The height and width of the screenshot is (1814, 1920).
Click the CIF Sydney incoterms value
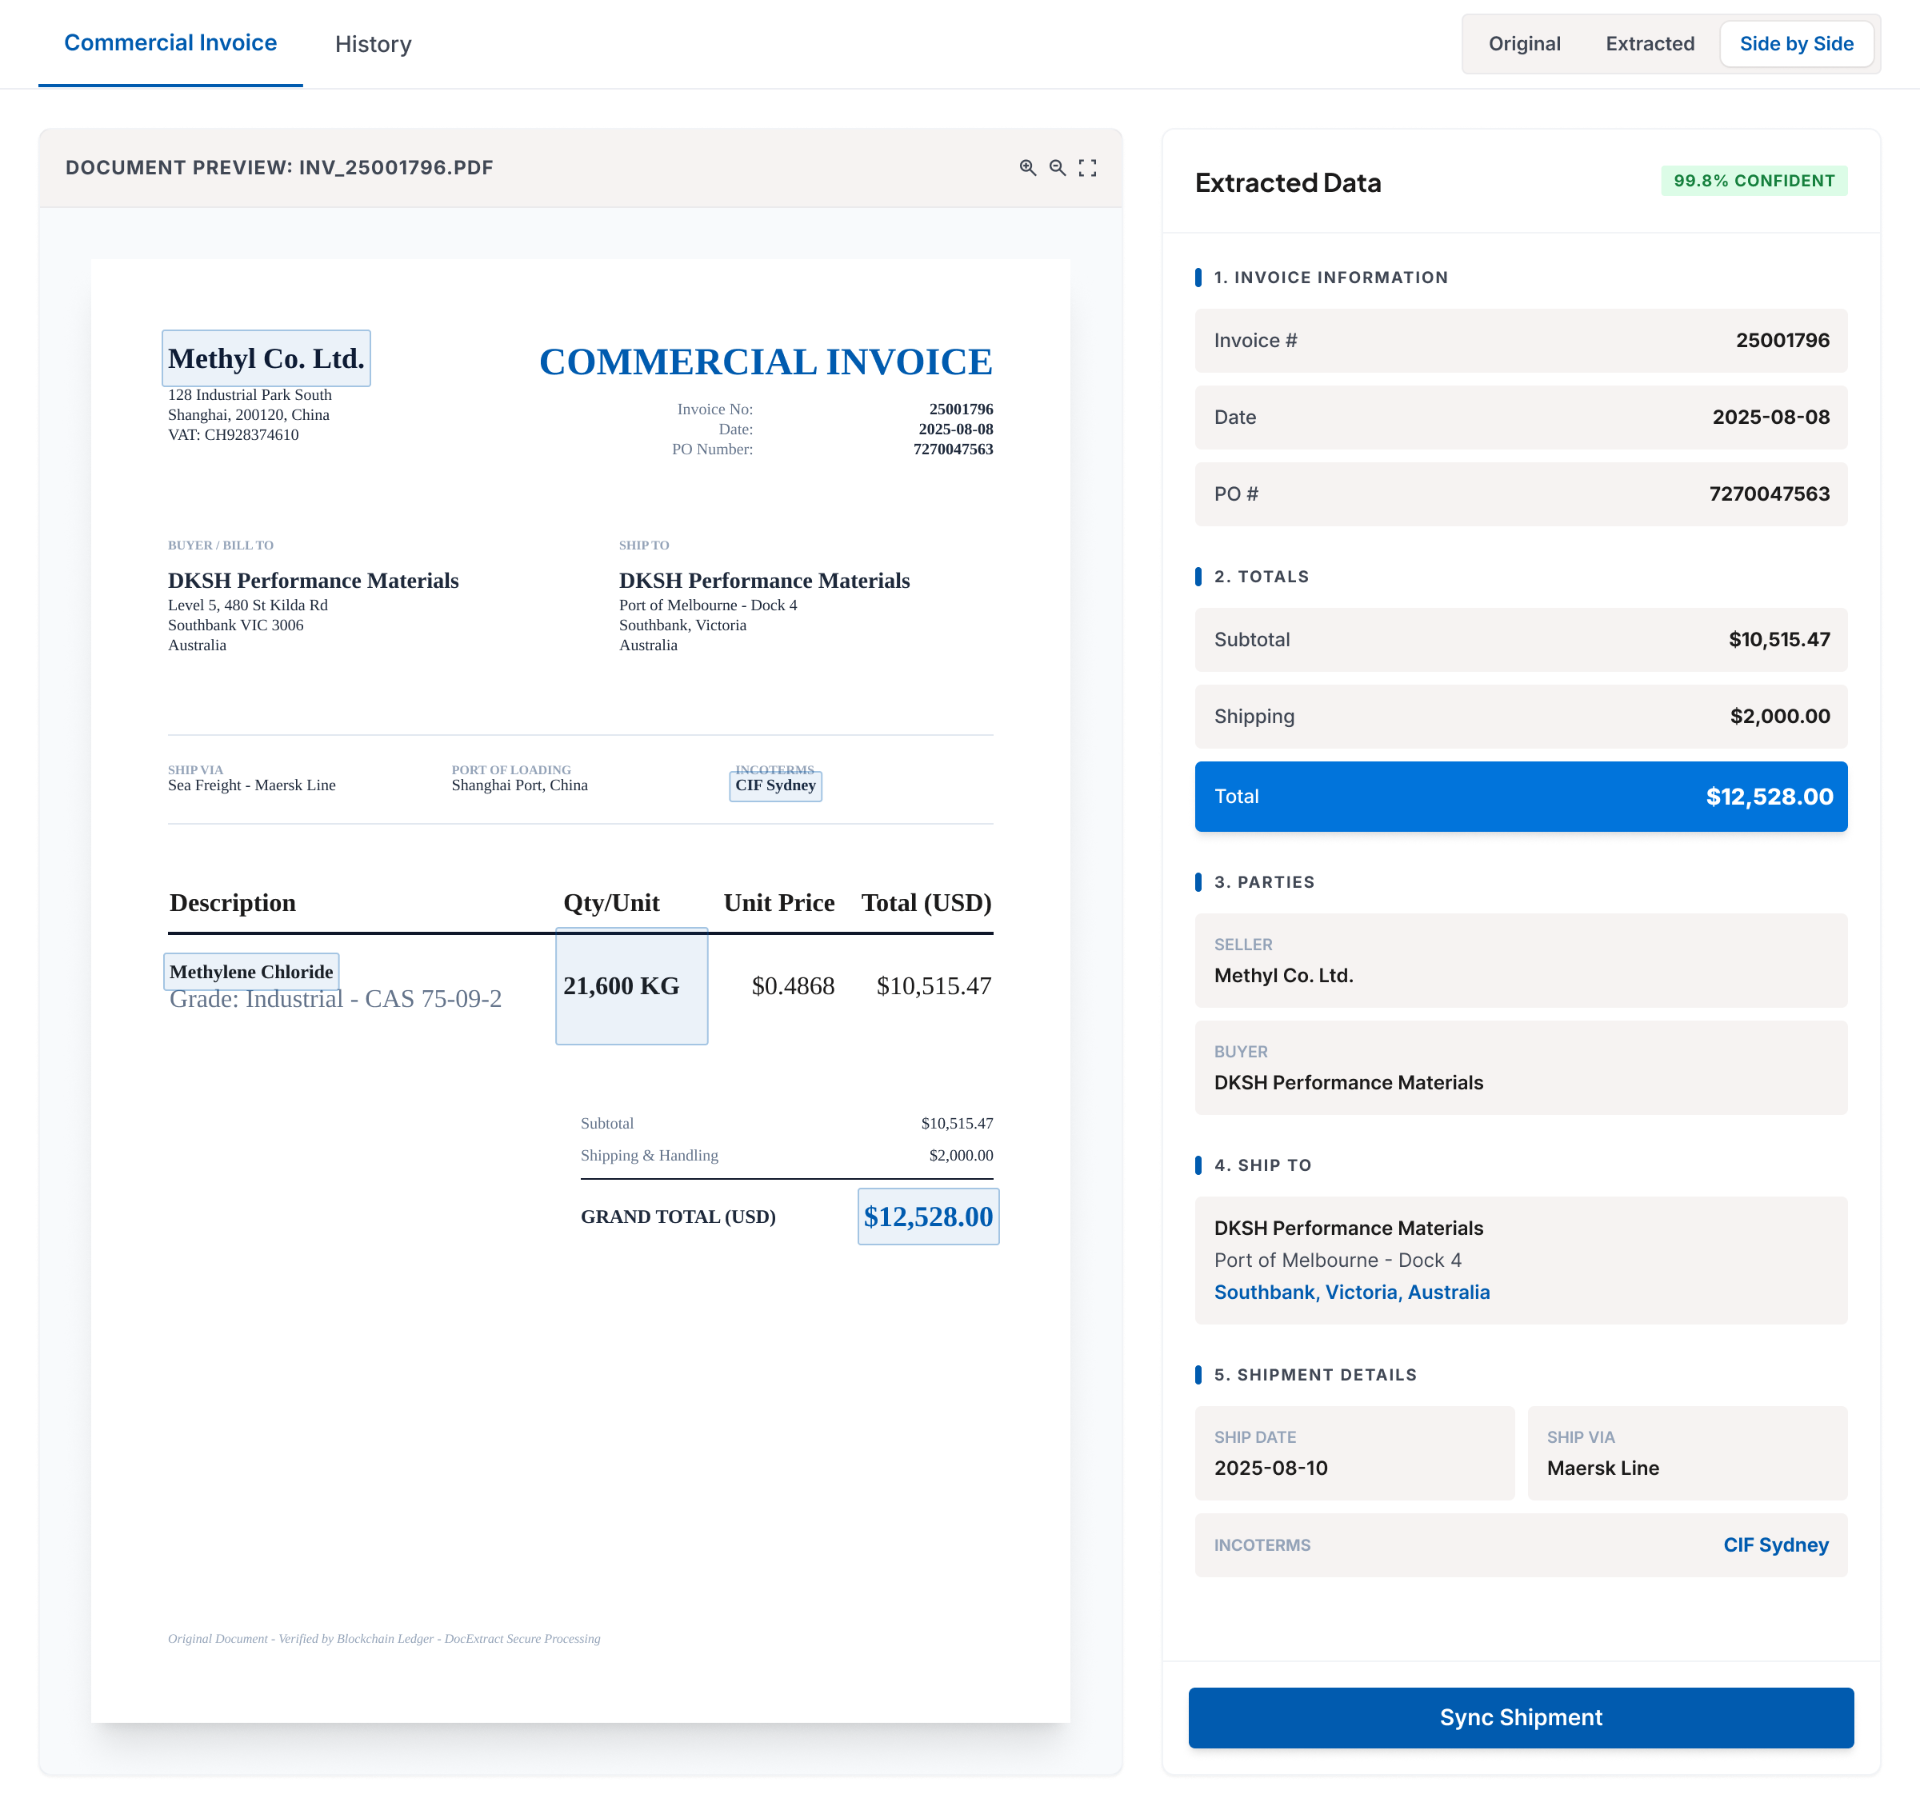click(x=1776, y=1545)
